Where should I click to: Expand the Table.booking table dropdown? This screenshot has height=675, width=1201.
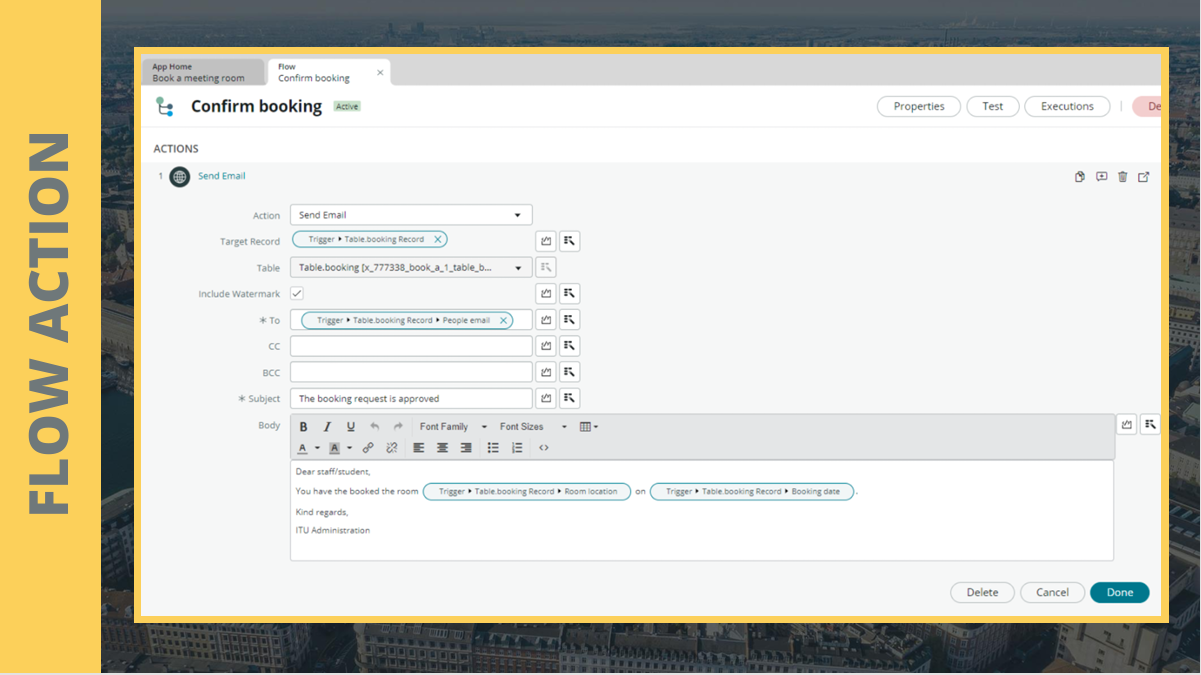(411, 268)
